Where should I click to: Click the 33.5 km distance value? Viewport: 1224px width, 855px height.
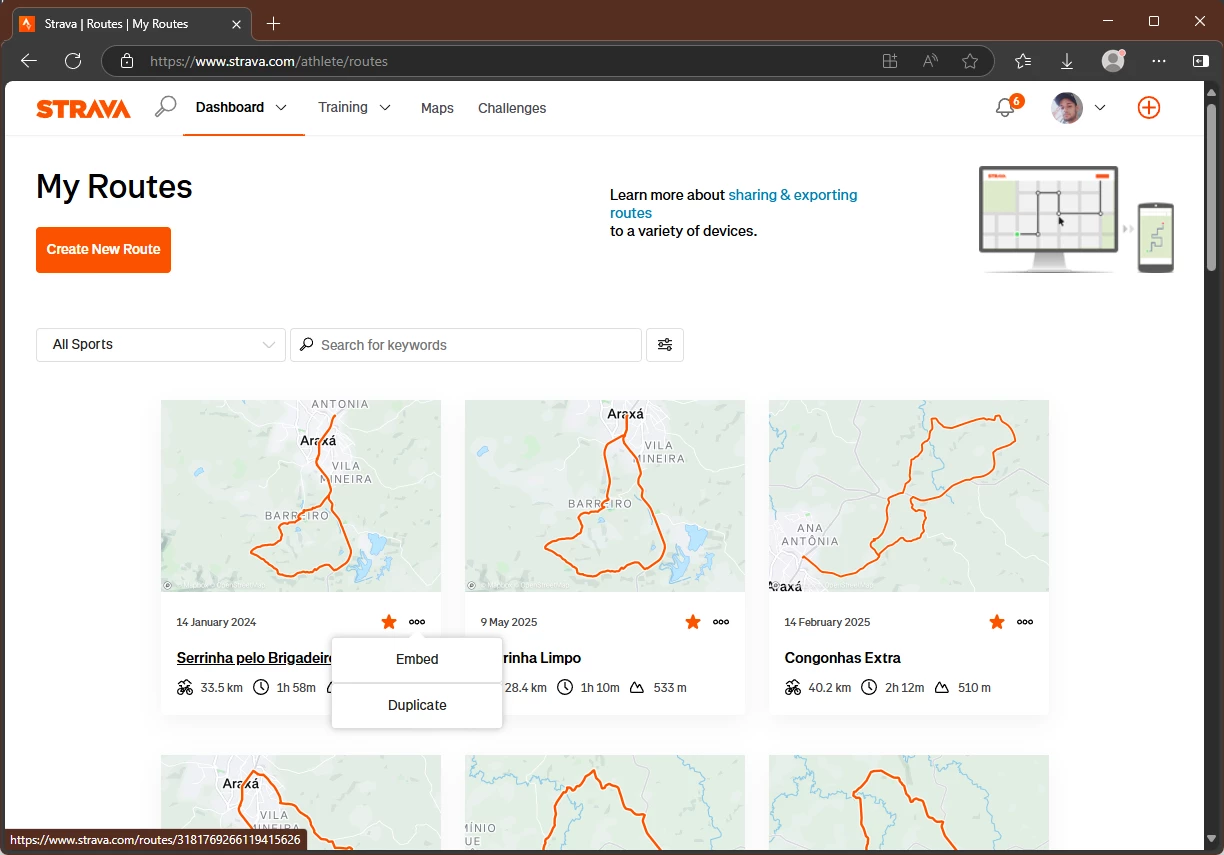pyautogui.click(x=222, y=688)
